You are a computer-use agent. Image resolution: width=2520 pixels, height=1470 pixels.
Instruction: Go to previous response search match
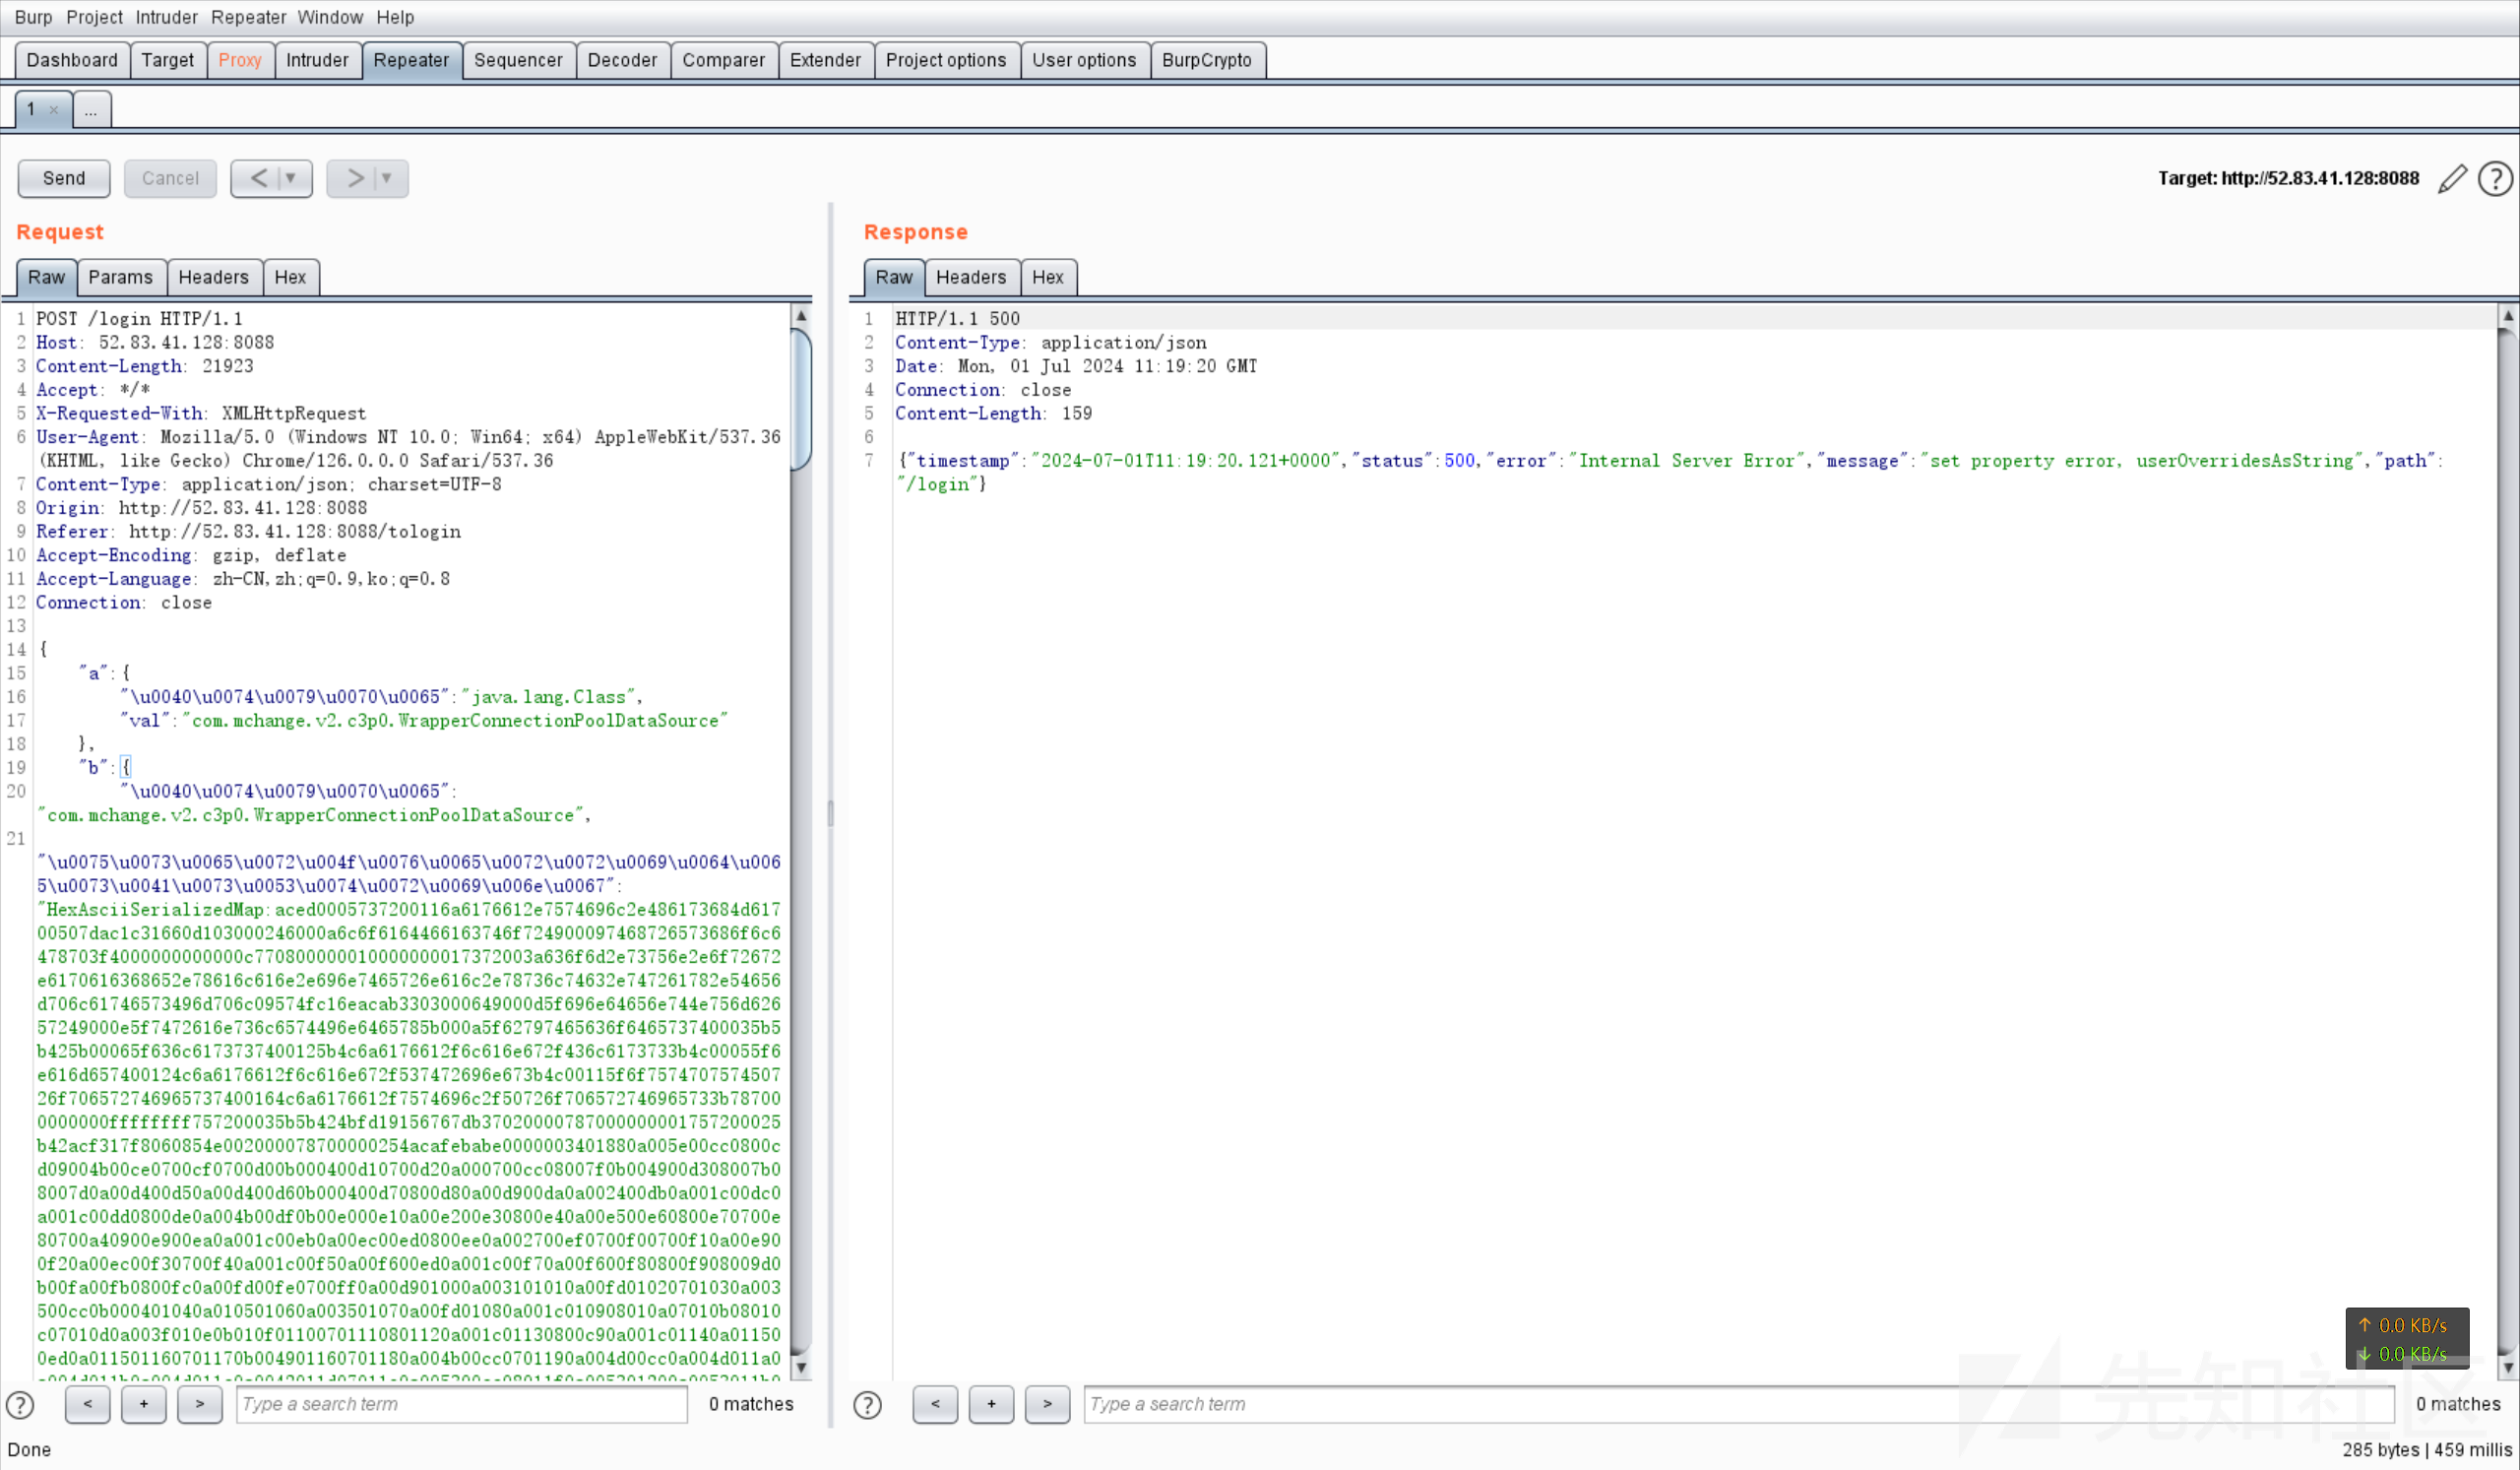tap(935, 1404)
